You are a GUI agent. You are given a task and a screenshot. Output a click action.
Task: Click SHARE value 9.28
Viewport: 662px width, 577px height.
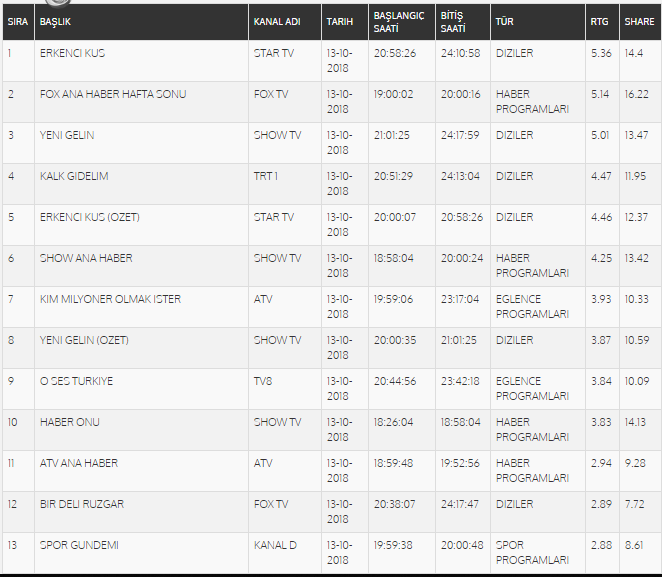coord(635,463)
